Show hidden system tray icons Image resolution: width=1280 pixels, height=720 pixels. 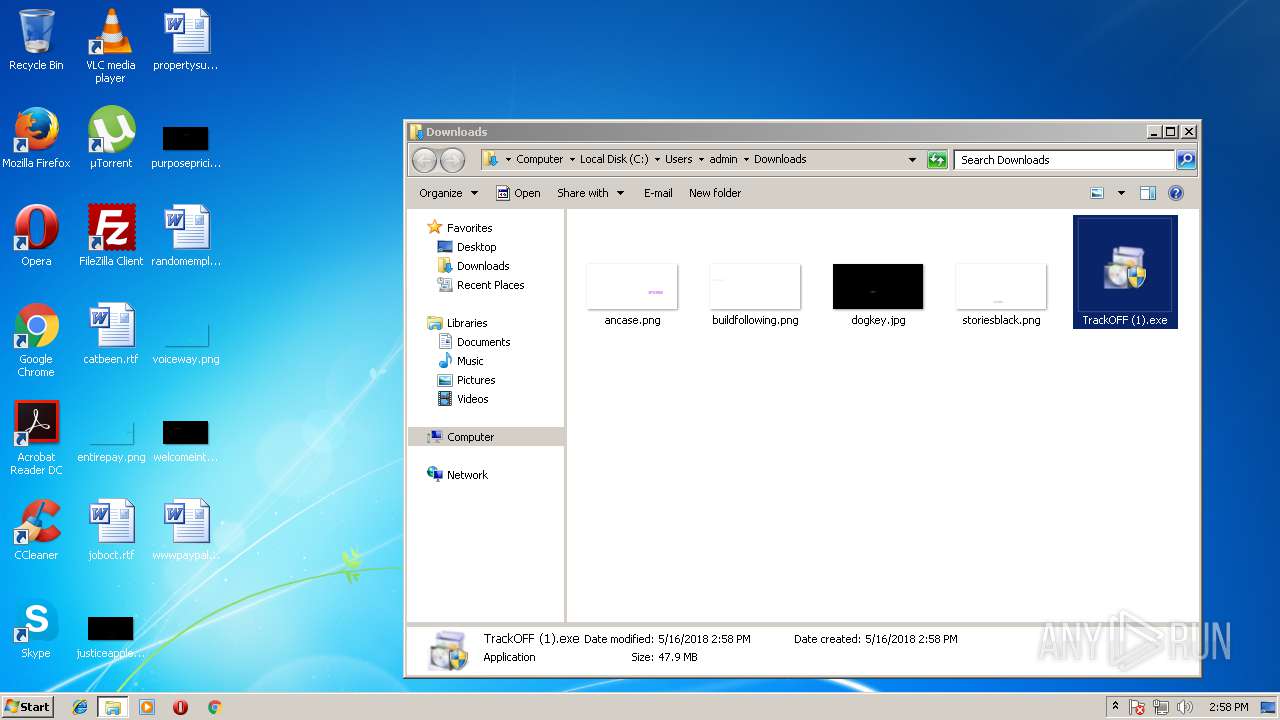coord(1115,707)
